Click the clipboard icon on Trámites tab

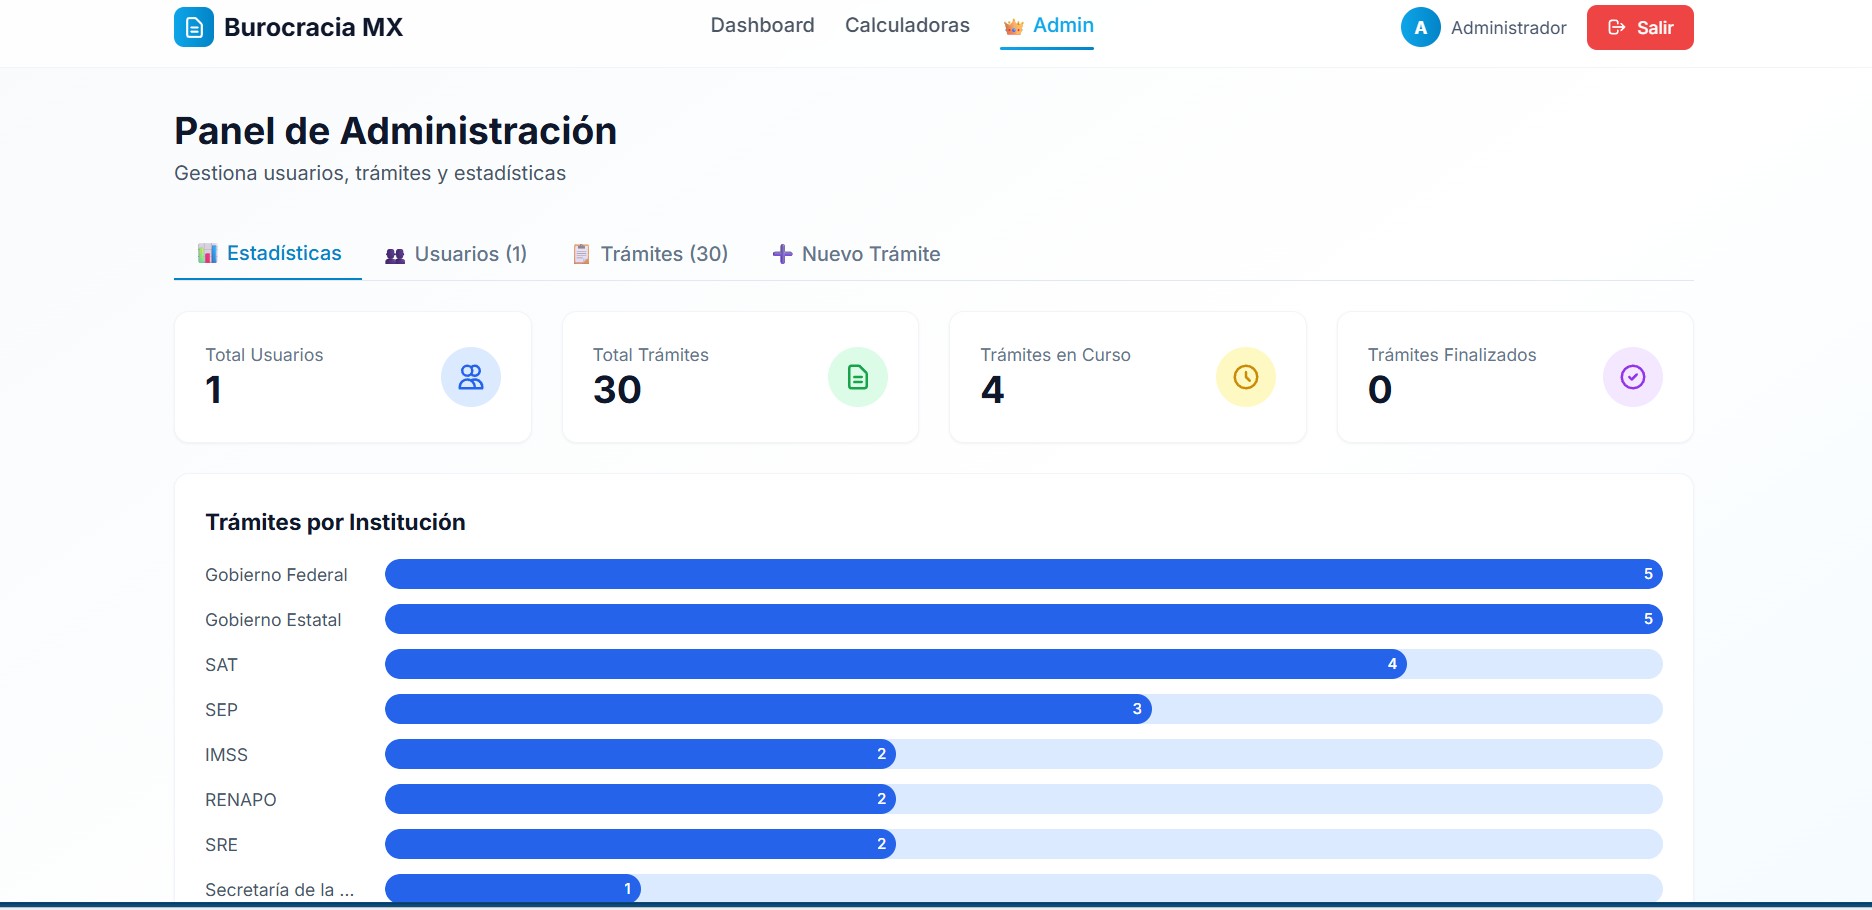(581, 254)
